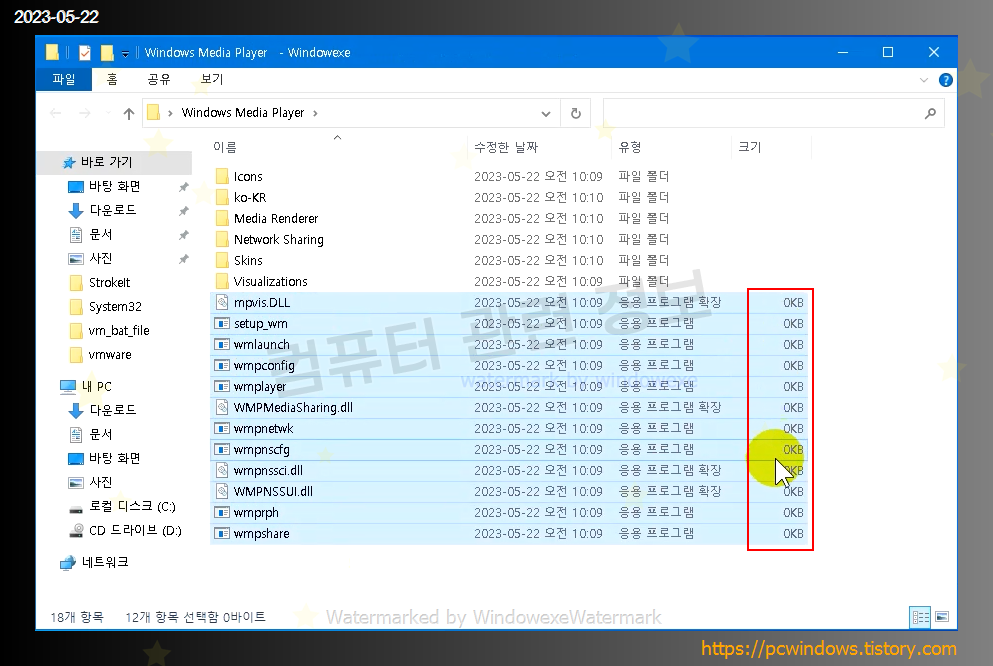
Task: Select the Media Renderer folder
Action: [275, 218]
